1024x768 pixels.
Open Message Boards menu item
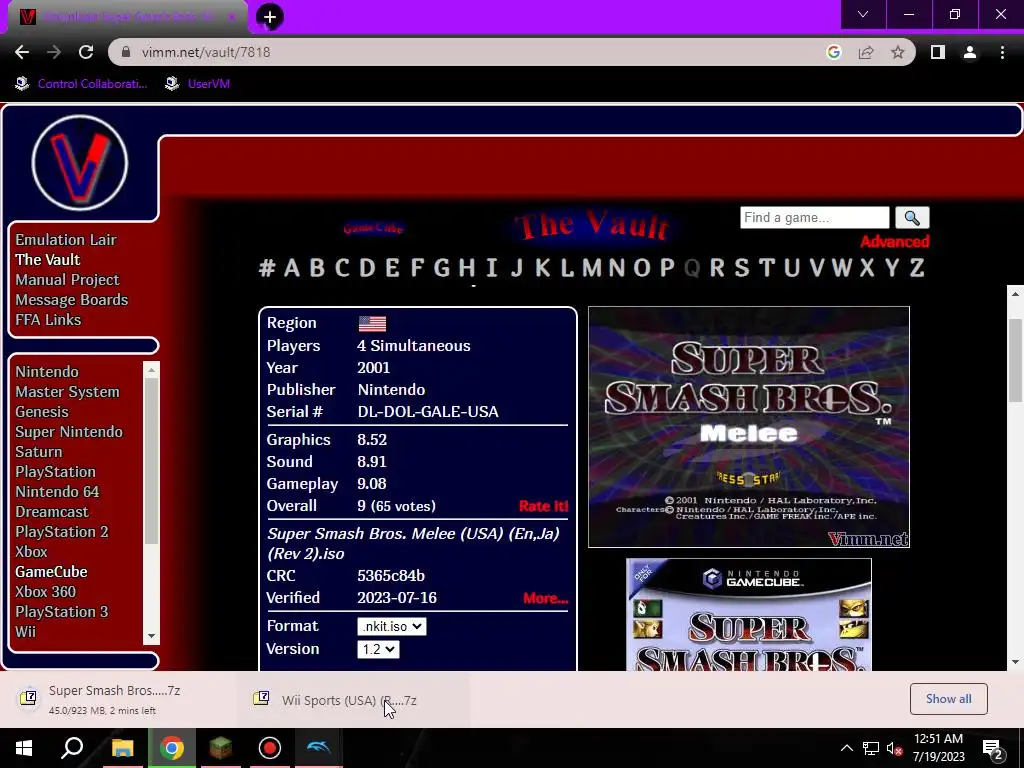[x=72, y=300]
